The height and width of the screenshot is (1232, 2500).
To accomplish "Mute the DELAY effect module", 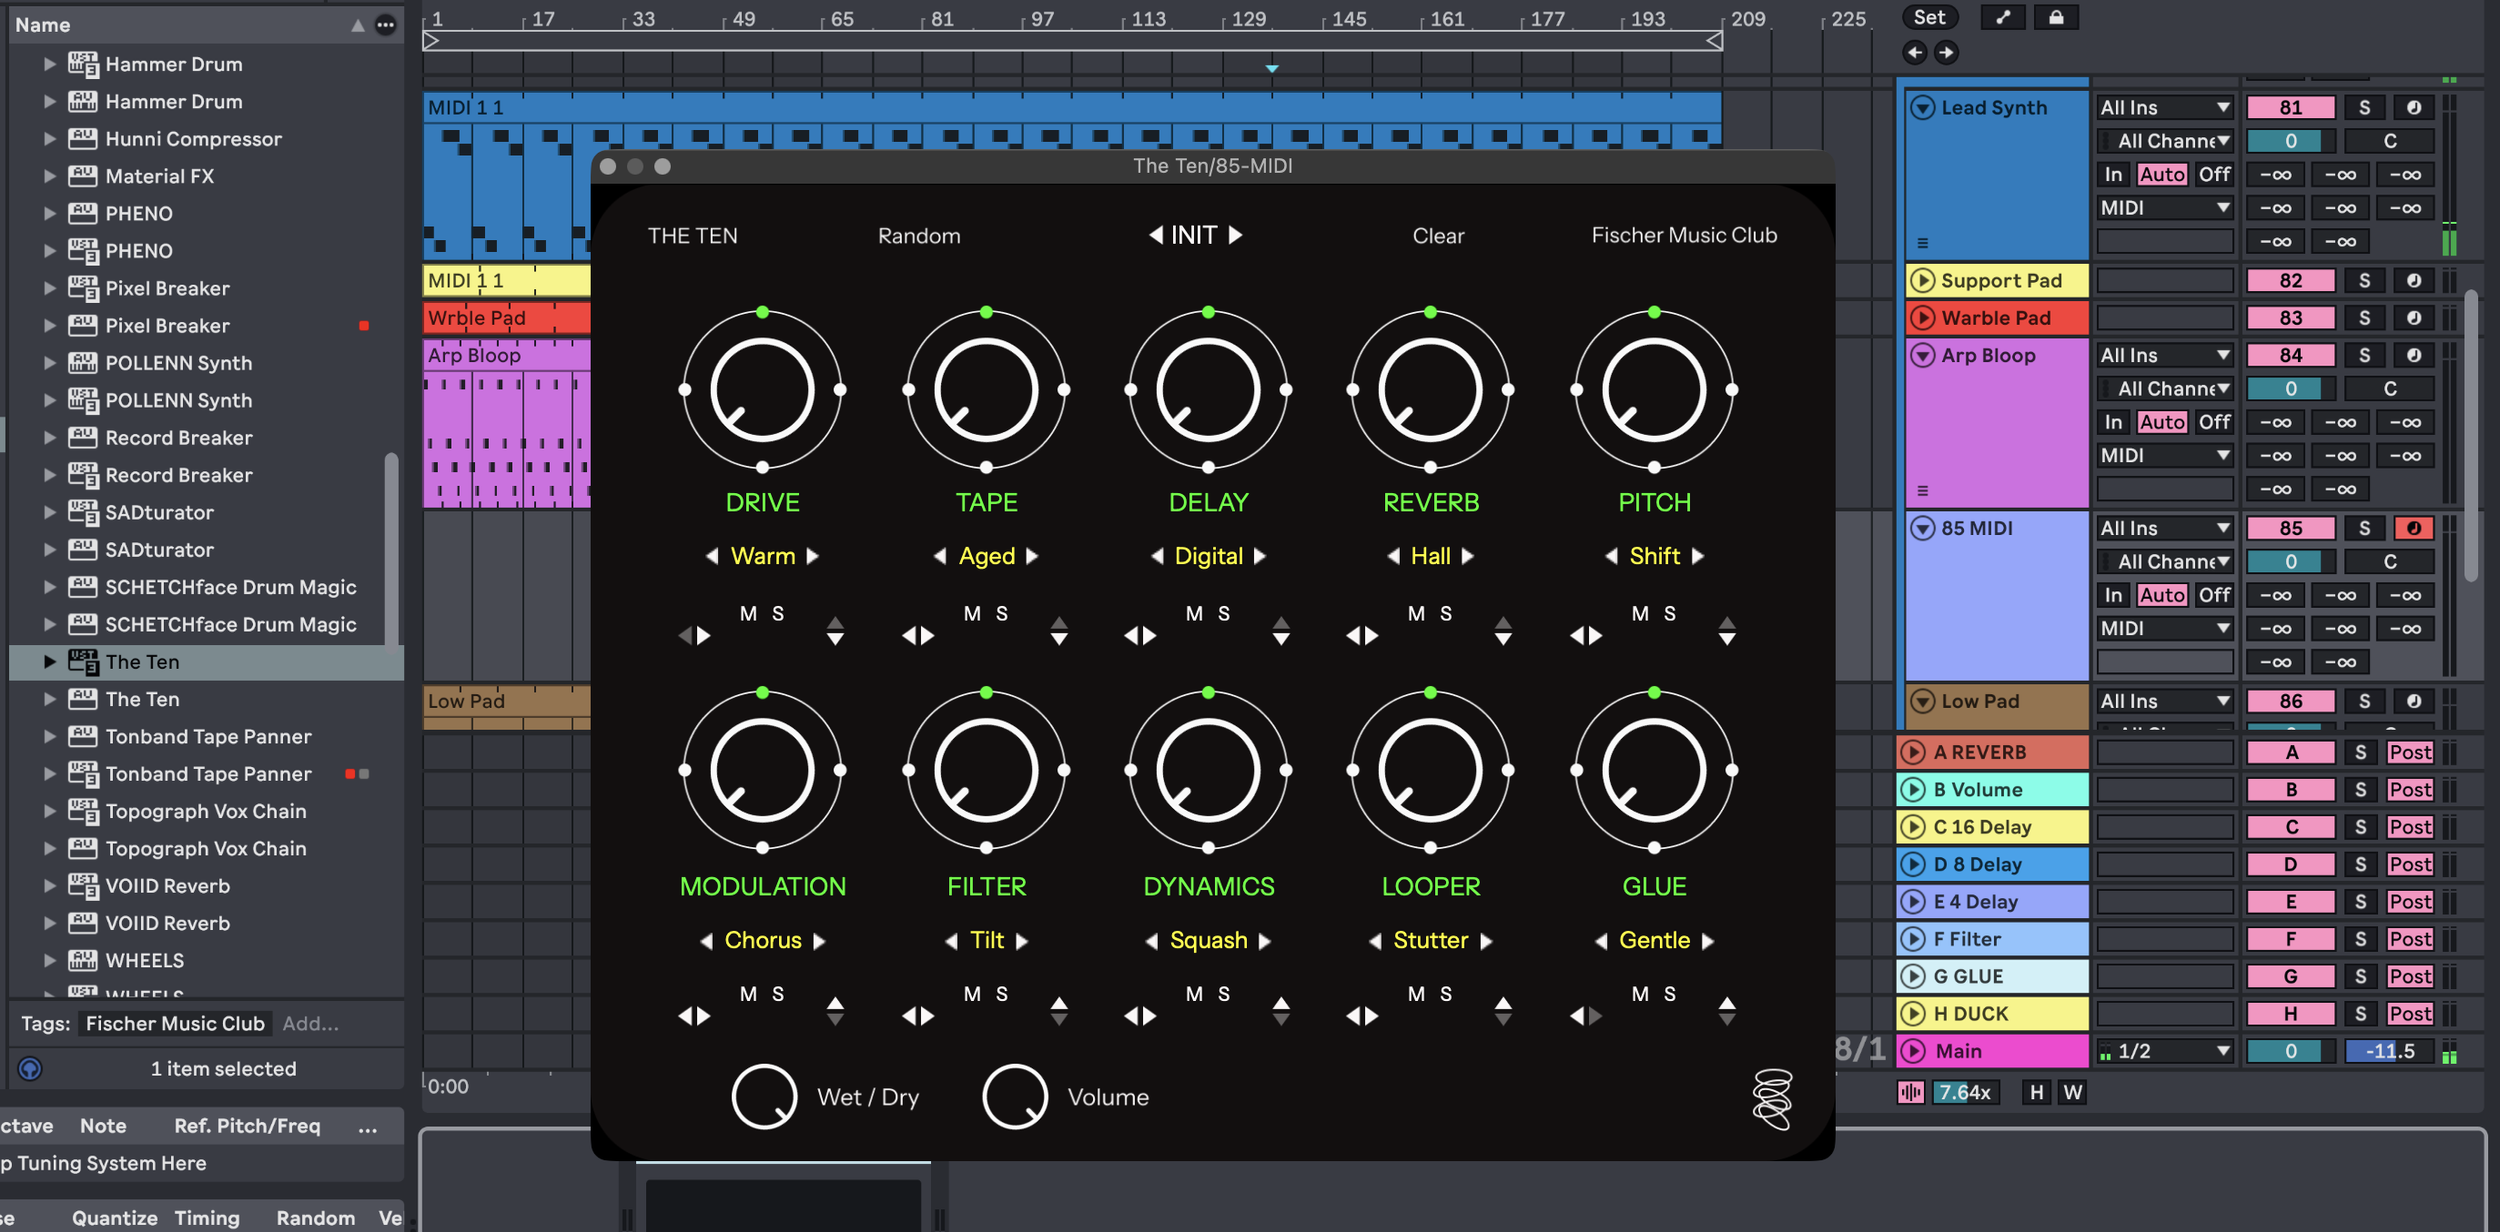I will point(1194,614).
